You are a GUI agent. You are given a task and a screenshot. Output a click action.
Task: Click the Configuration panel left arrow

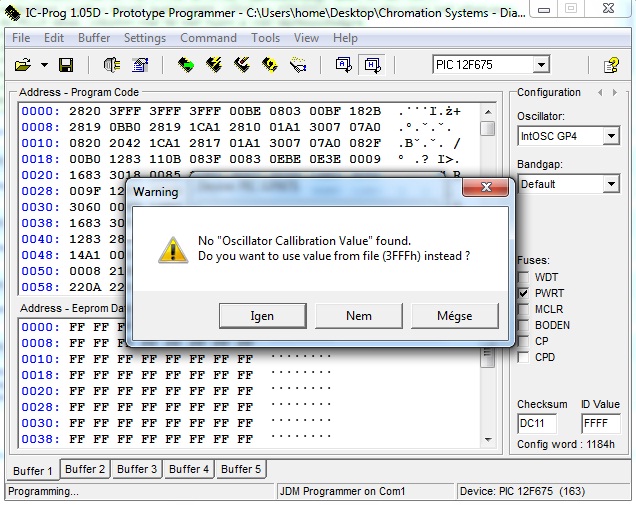600,93
